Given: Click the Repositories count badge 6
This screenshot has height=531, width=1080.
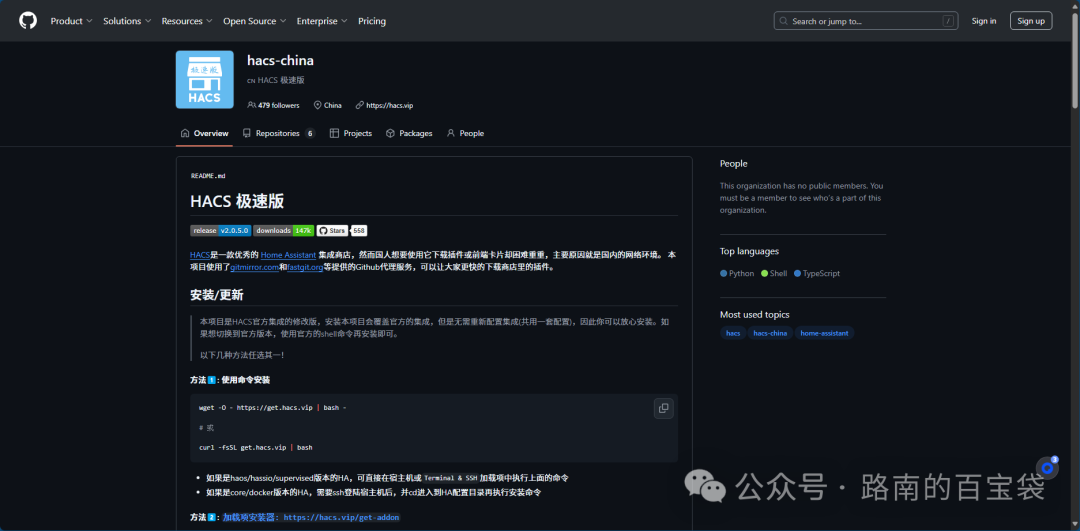Looking at the screenshot, I should coord(310,134).
